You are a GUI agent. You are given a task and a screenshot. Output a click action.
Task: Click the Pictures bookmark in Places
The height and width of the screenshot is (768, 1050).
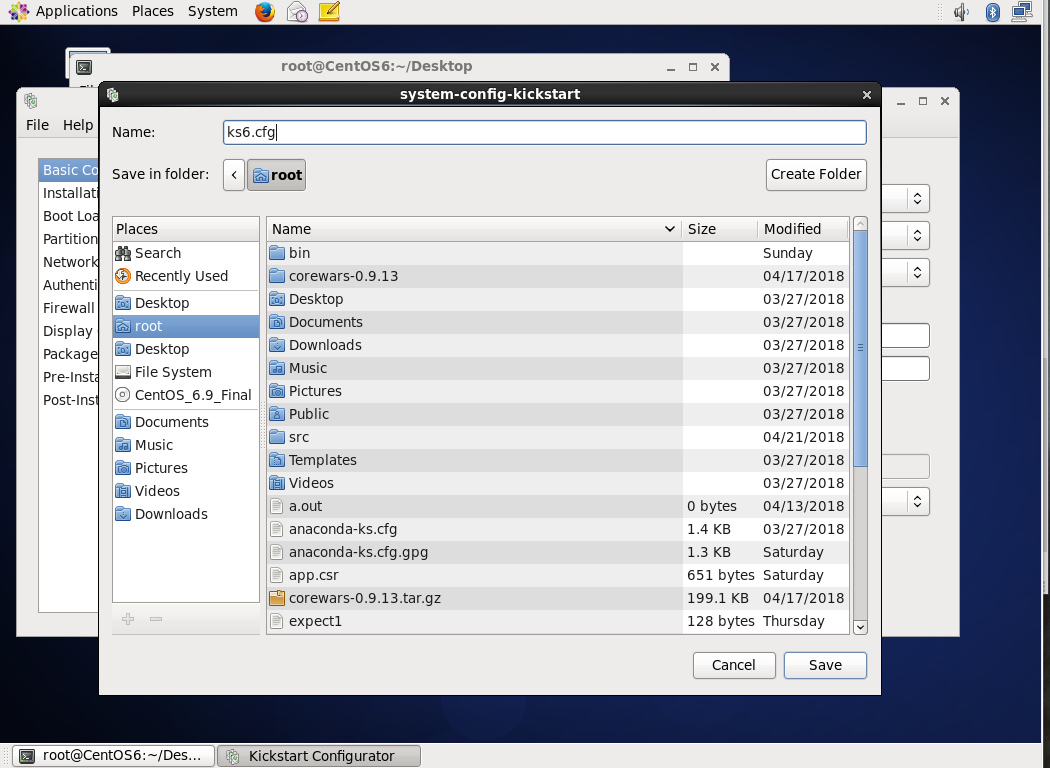tap(185, 468)
